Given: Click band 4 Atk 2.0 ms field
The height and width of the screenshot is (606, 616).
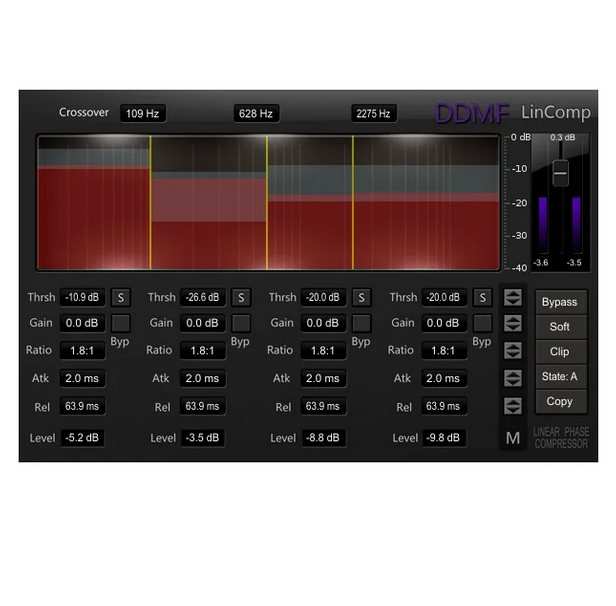Looking at the screenshot, I should (444, 378).
